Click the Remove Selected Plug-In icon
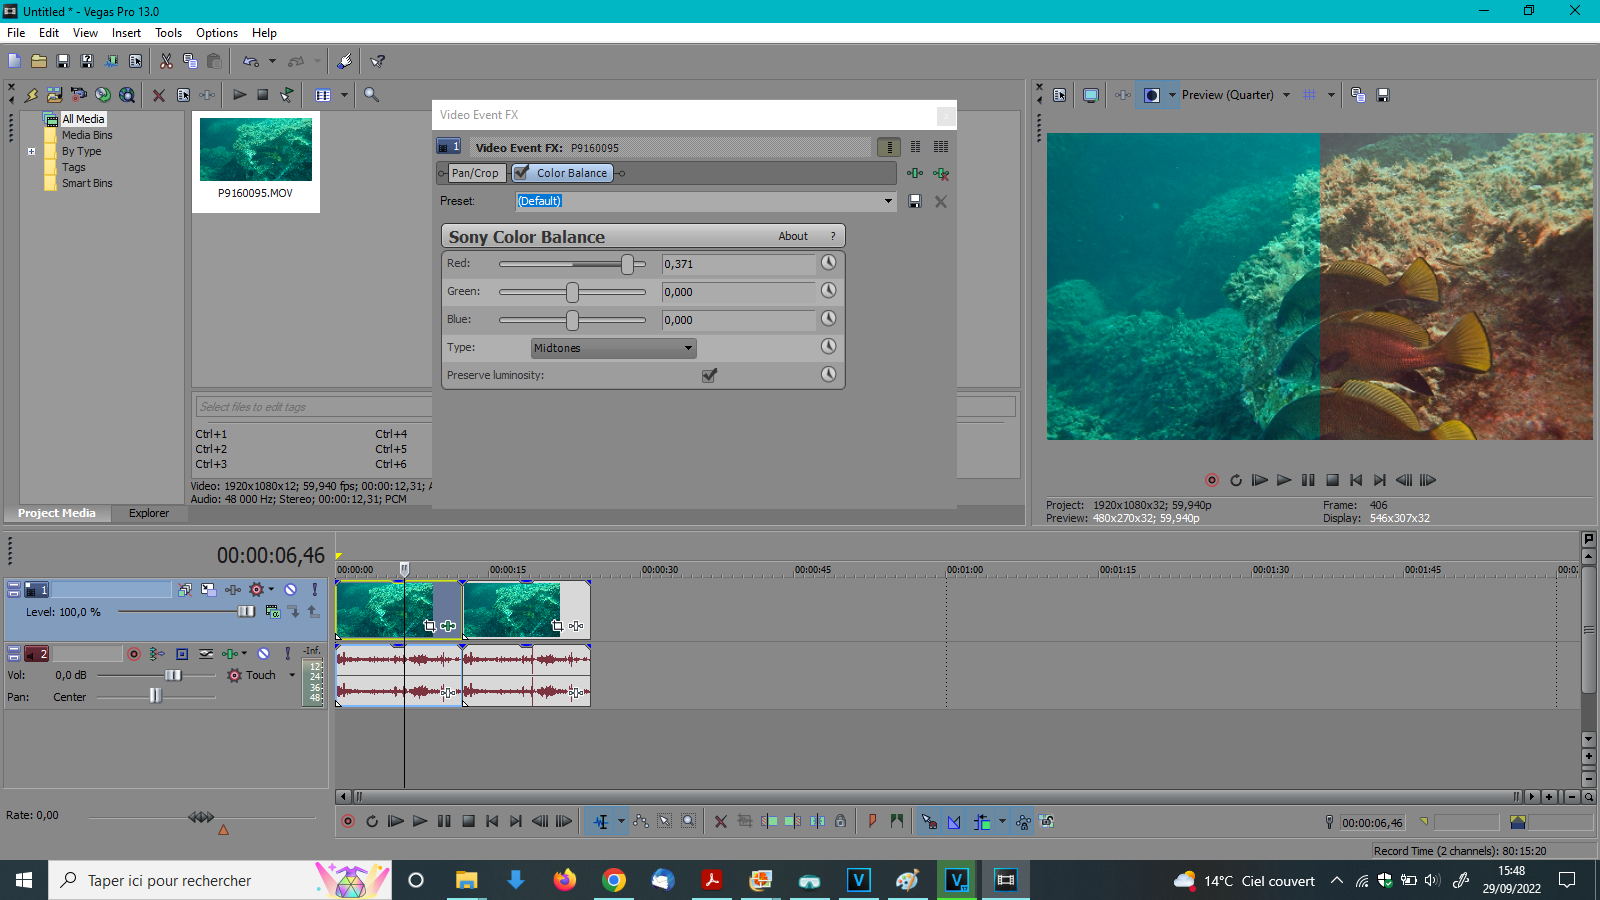 [941, 173]
